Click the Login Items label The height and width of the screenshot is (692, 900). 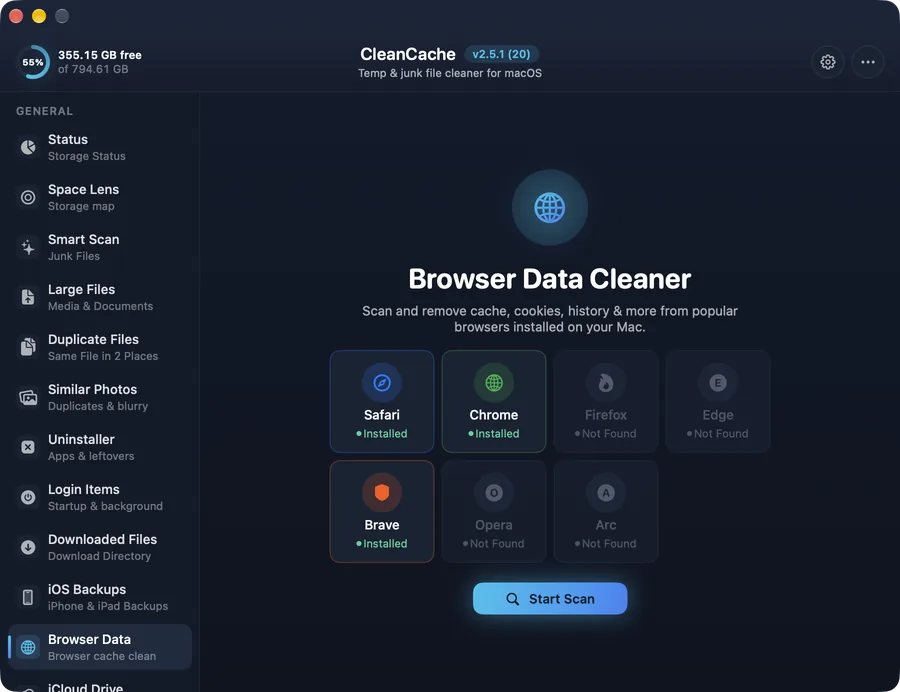tap(84, 489)
